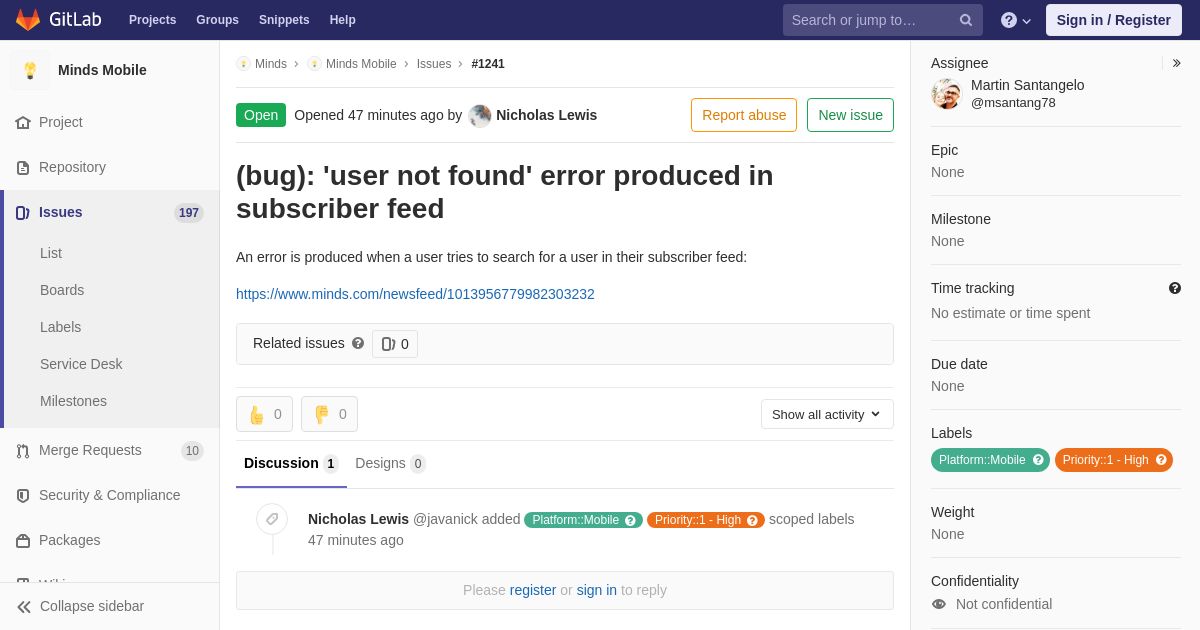
Task: Click the #1241 breadcrumb
Action: click(x=488, y=64)
